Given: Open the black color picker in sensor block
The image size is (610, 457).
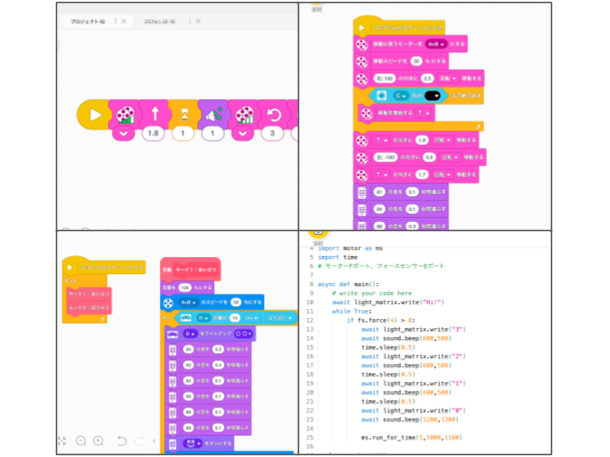Looking at the screenshot, I should pyautogui.click(x=436, y=95).
